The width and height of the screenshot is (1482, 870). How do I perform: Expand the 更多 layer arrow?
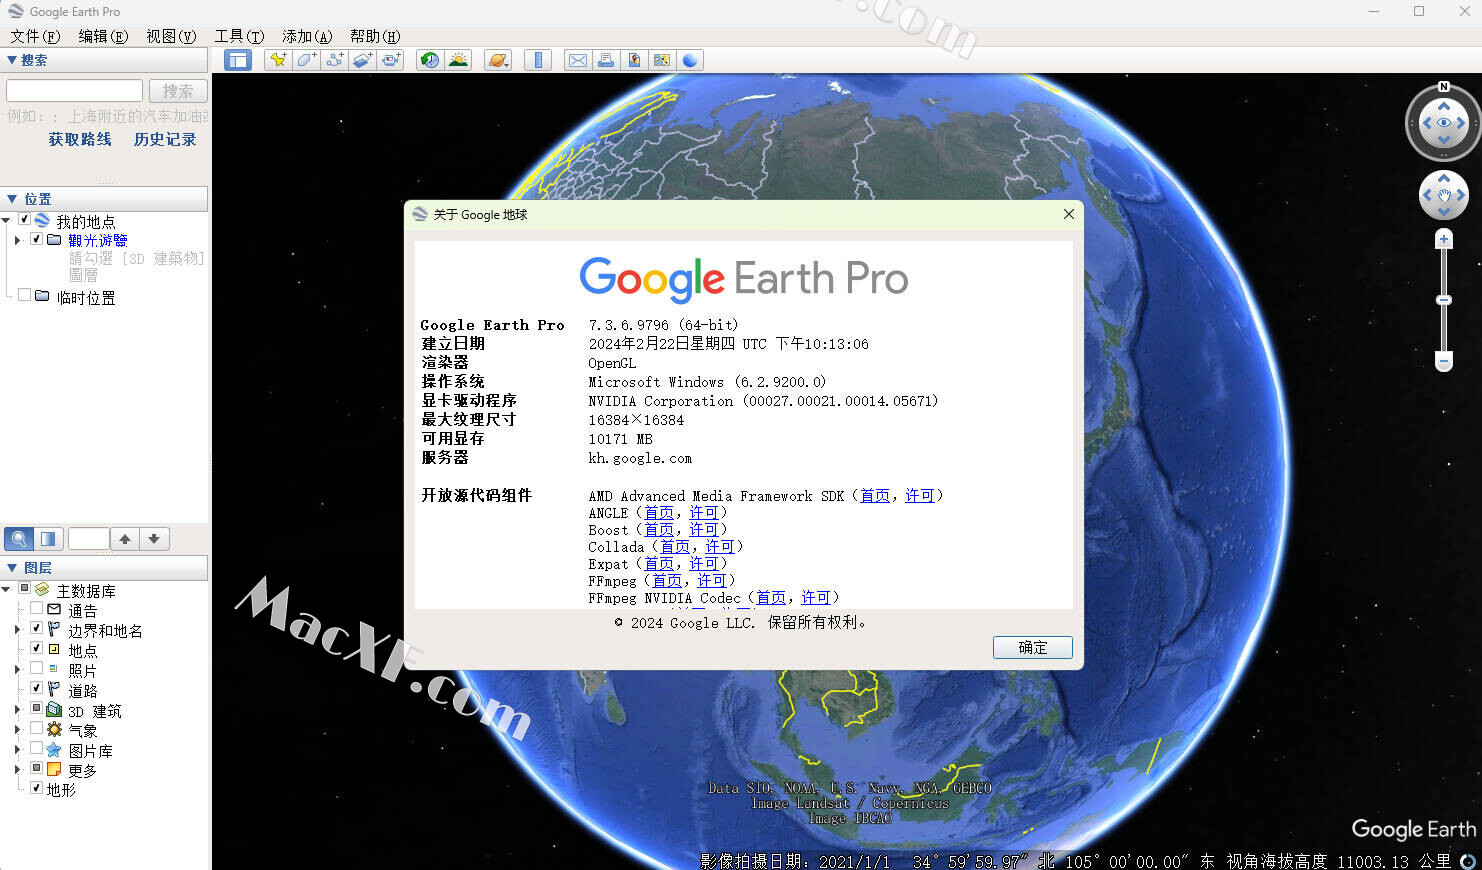17,769
